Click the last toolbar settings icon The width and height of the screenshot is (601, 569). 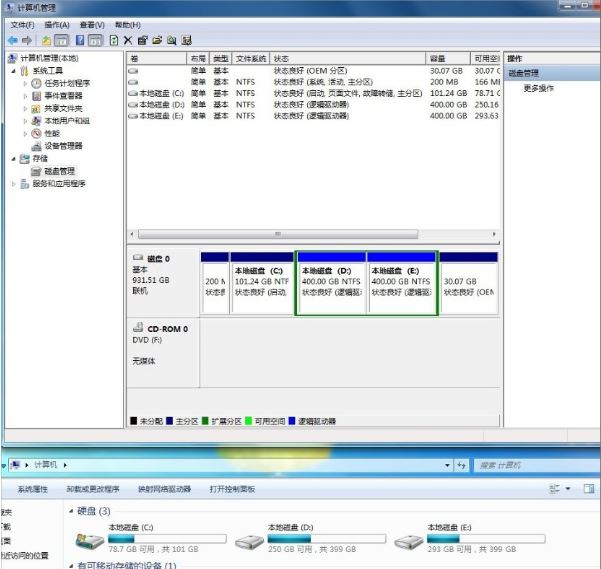(x=187, y=40)
